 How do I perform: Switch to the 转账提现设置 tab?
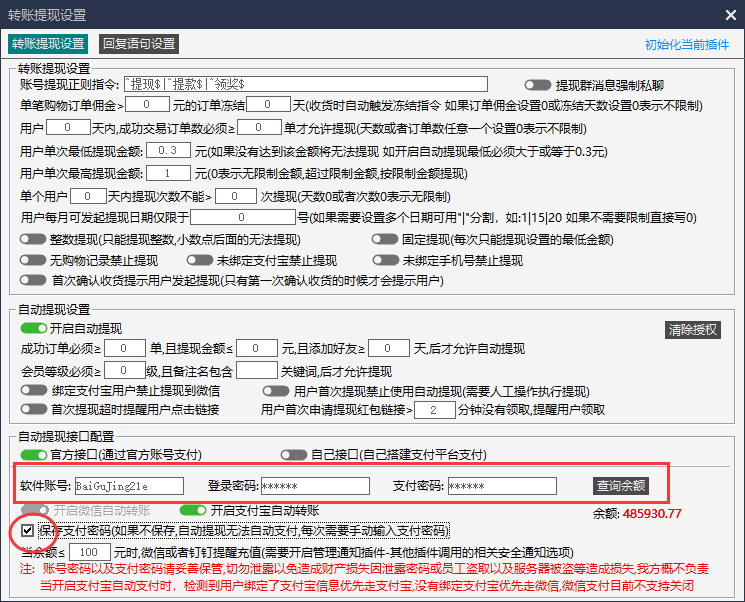coord(47,43)
